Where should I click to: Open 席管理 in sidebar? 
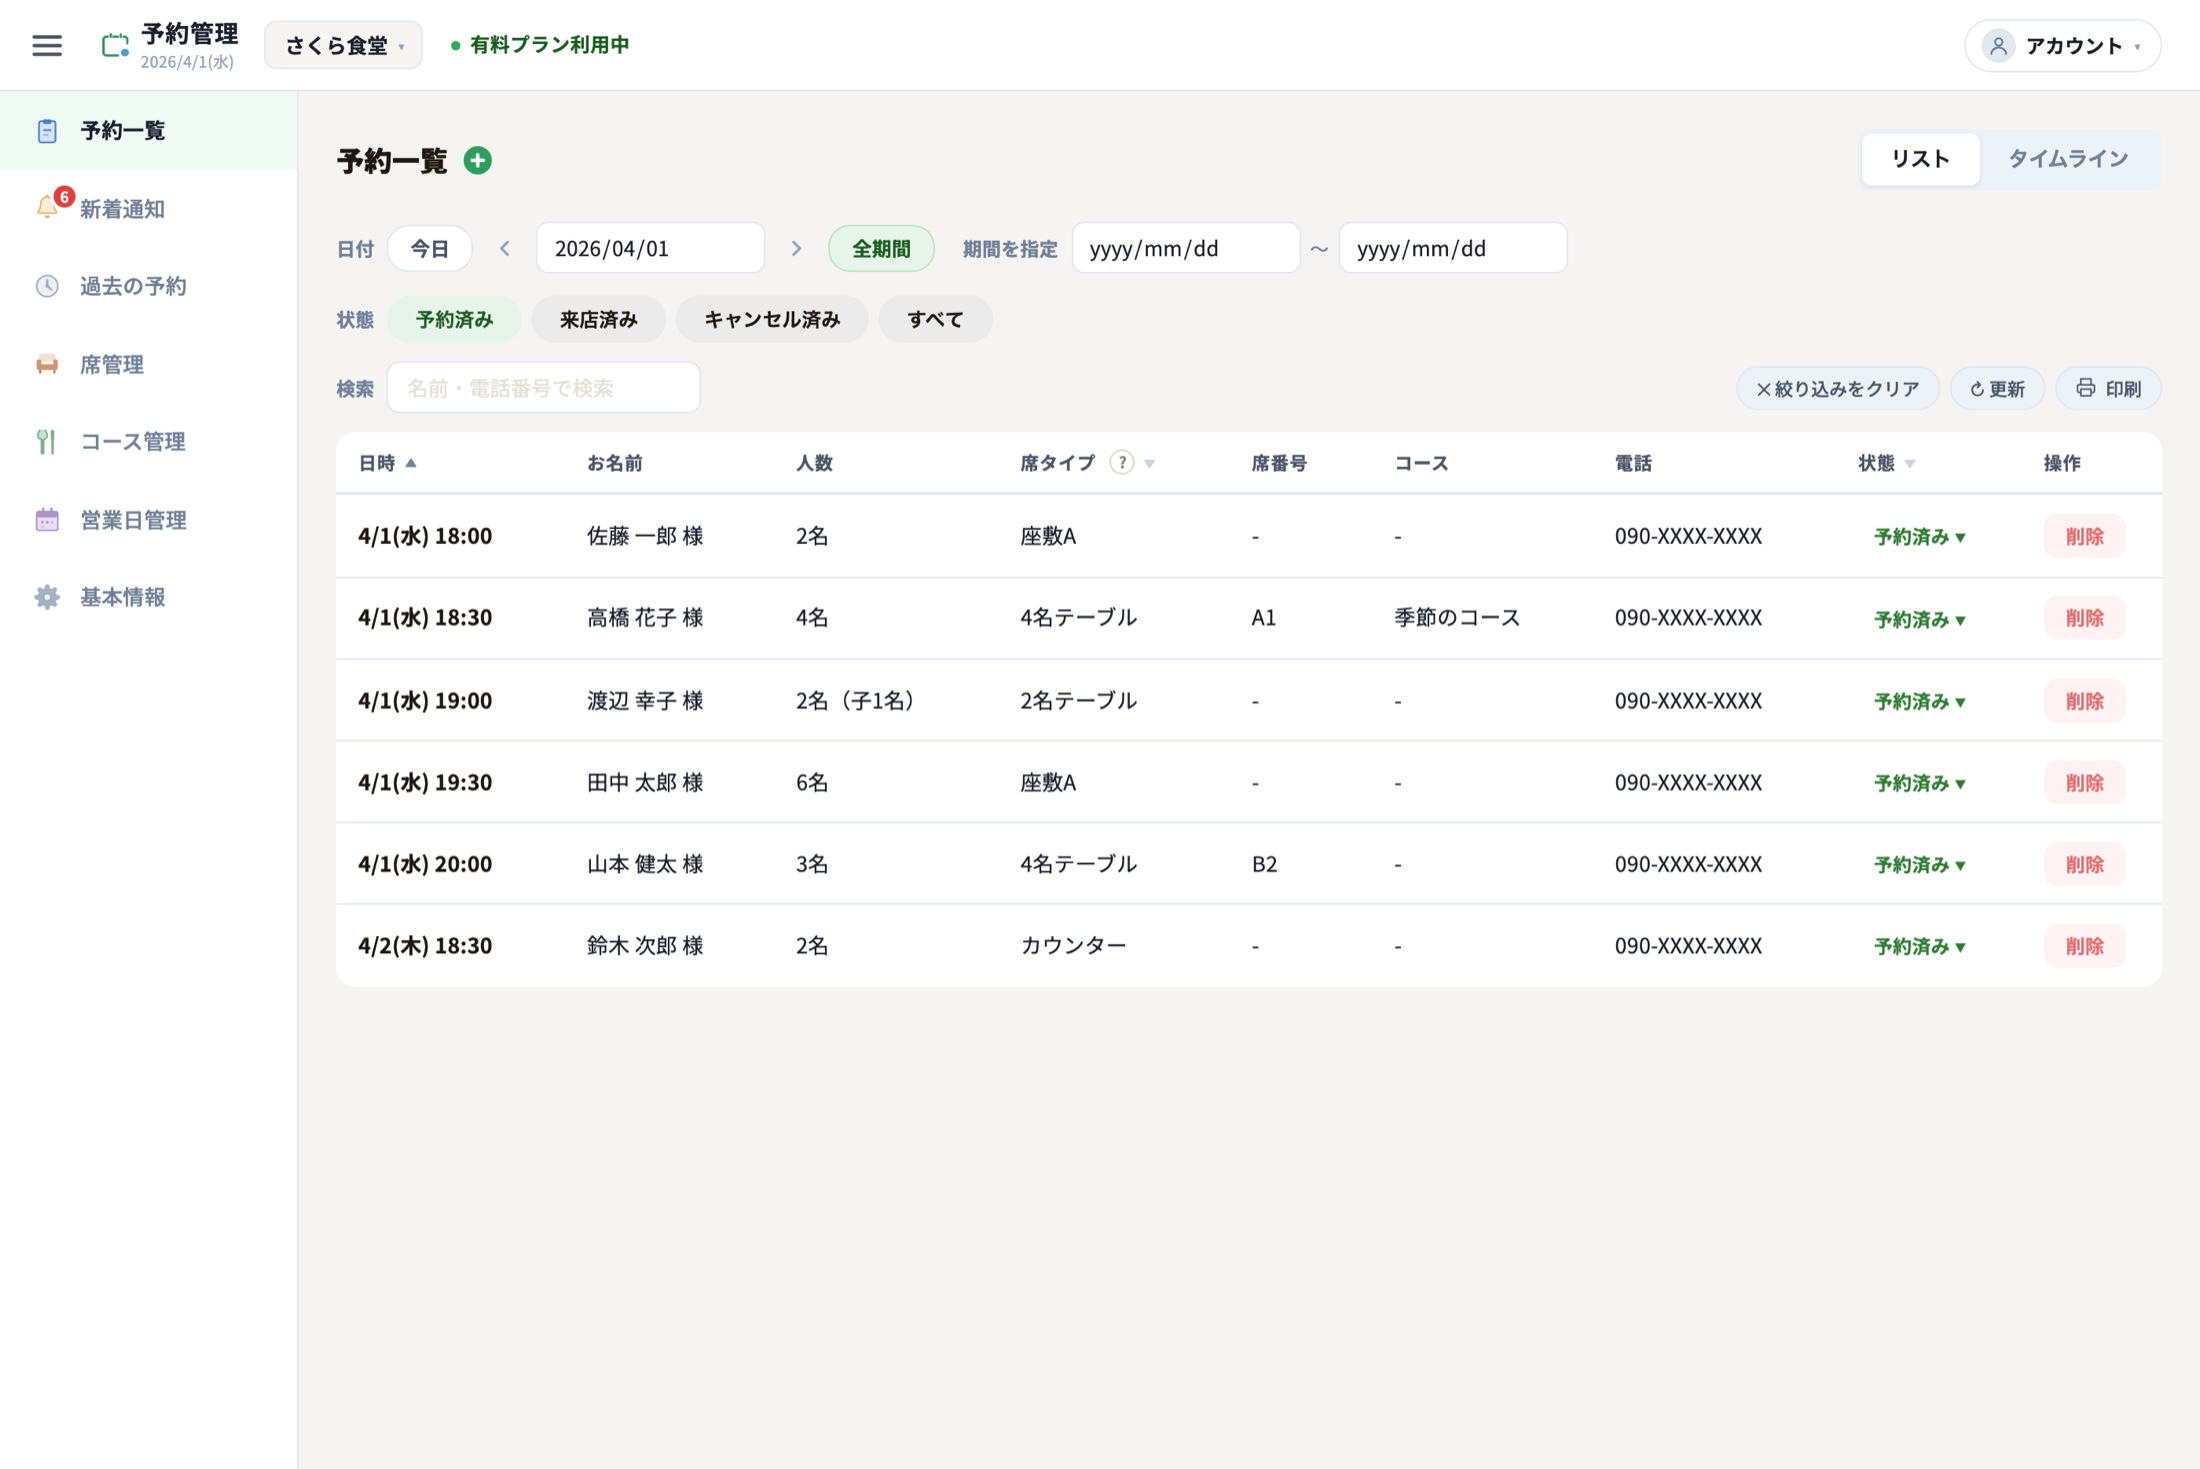[148, 364]
